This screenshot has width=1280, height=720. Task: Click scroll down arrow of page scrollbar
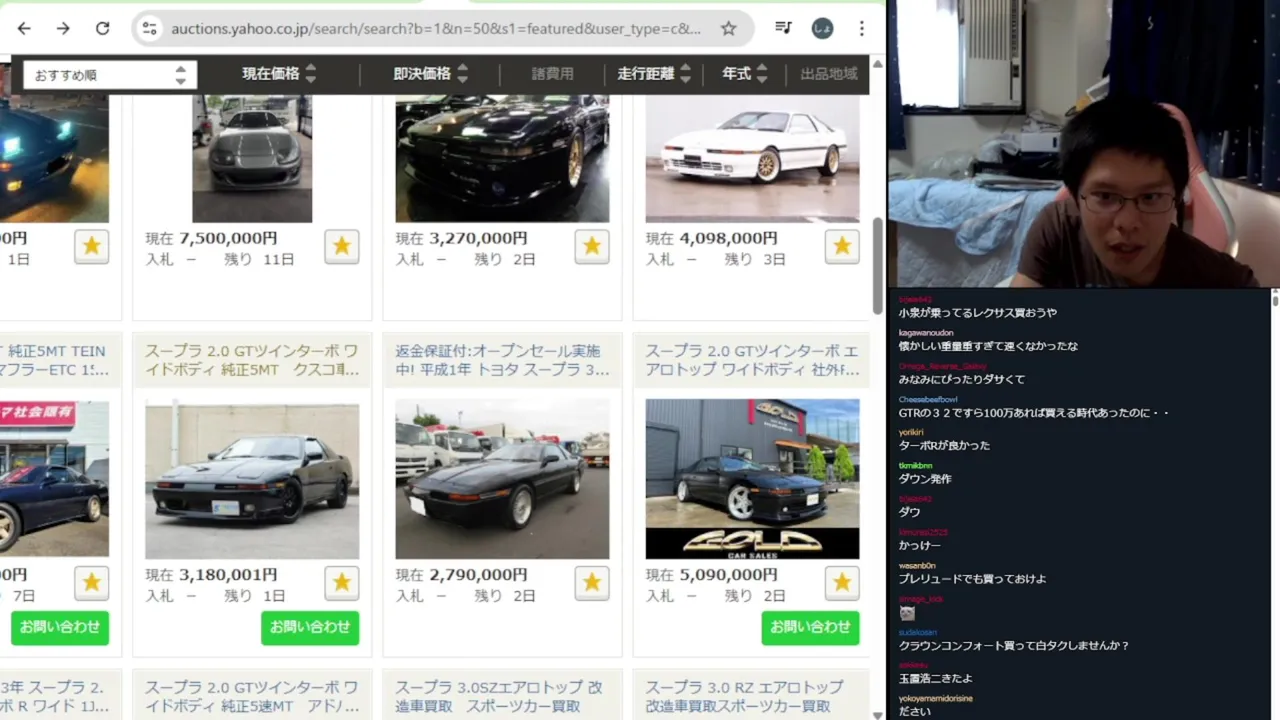point(877,714)
